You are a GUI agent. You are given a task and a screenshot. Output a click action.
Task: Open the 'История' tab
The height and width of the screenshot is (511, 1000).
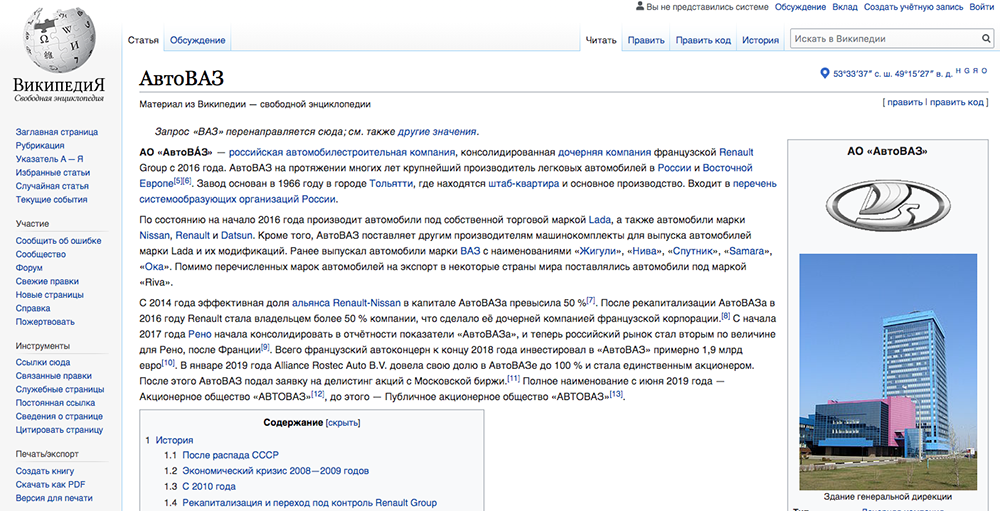coord(760,41)
